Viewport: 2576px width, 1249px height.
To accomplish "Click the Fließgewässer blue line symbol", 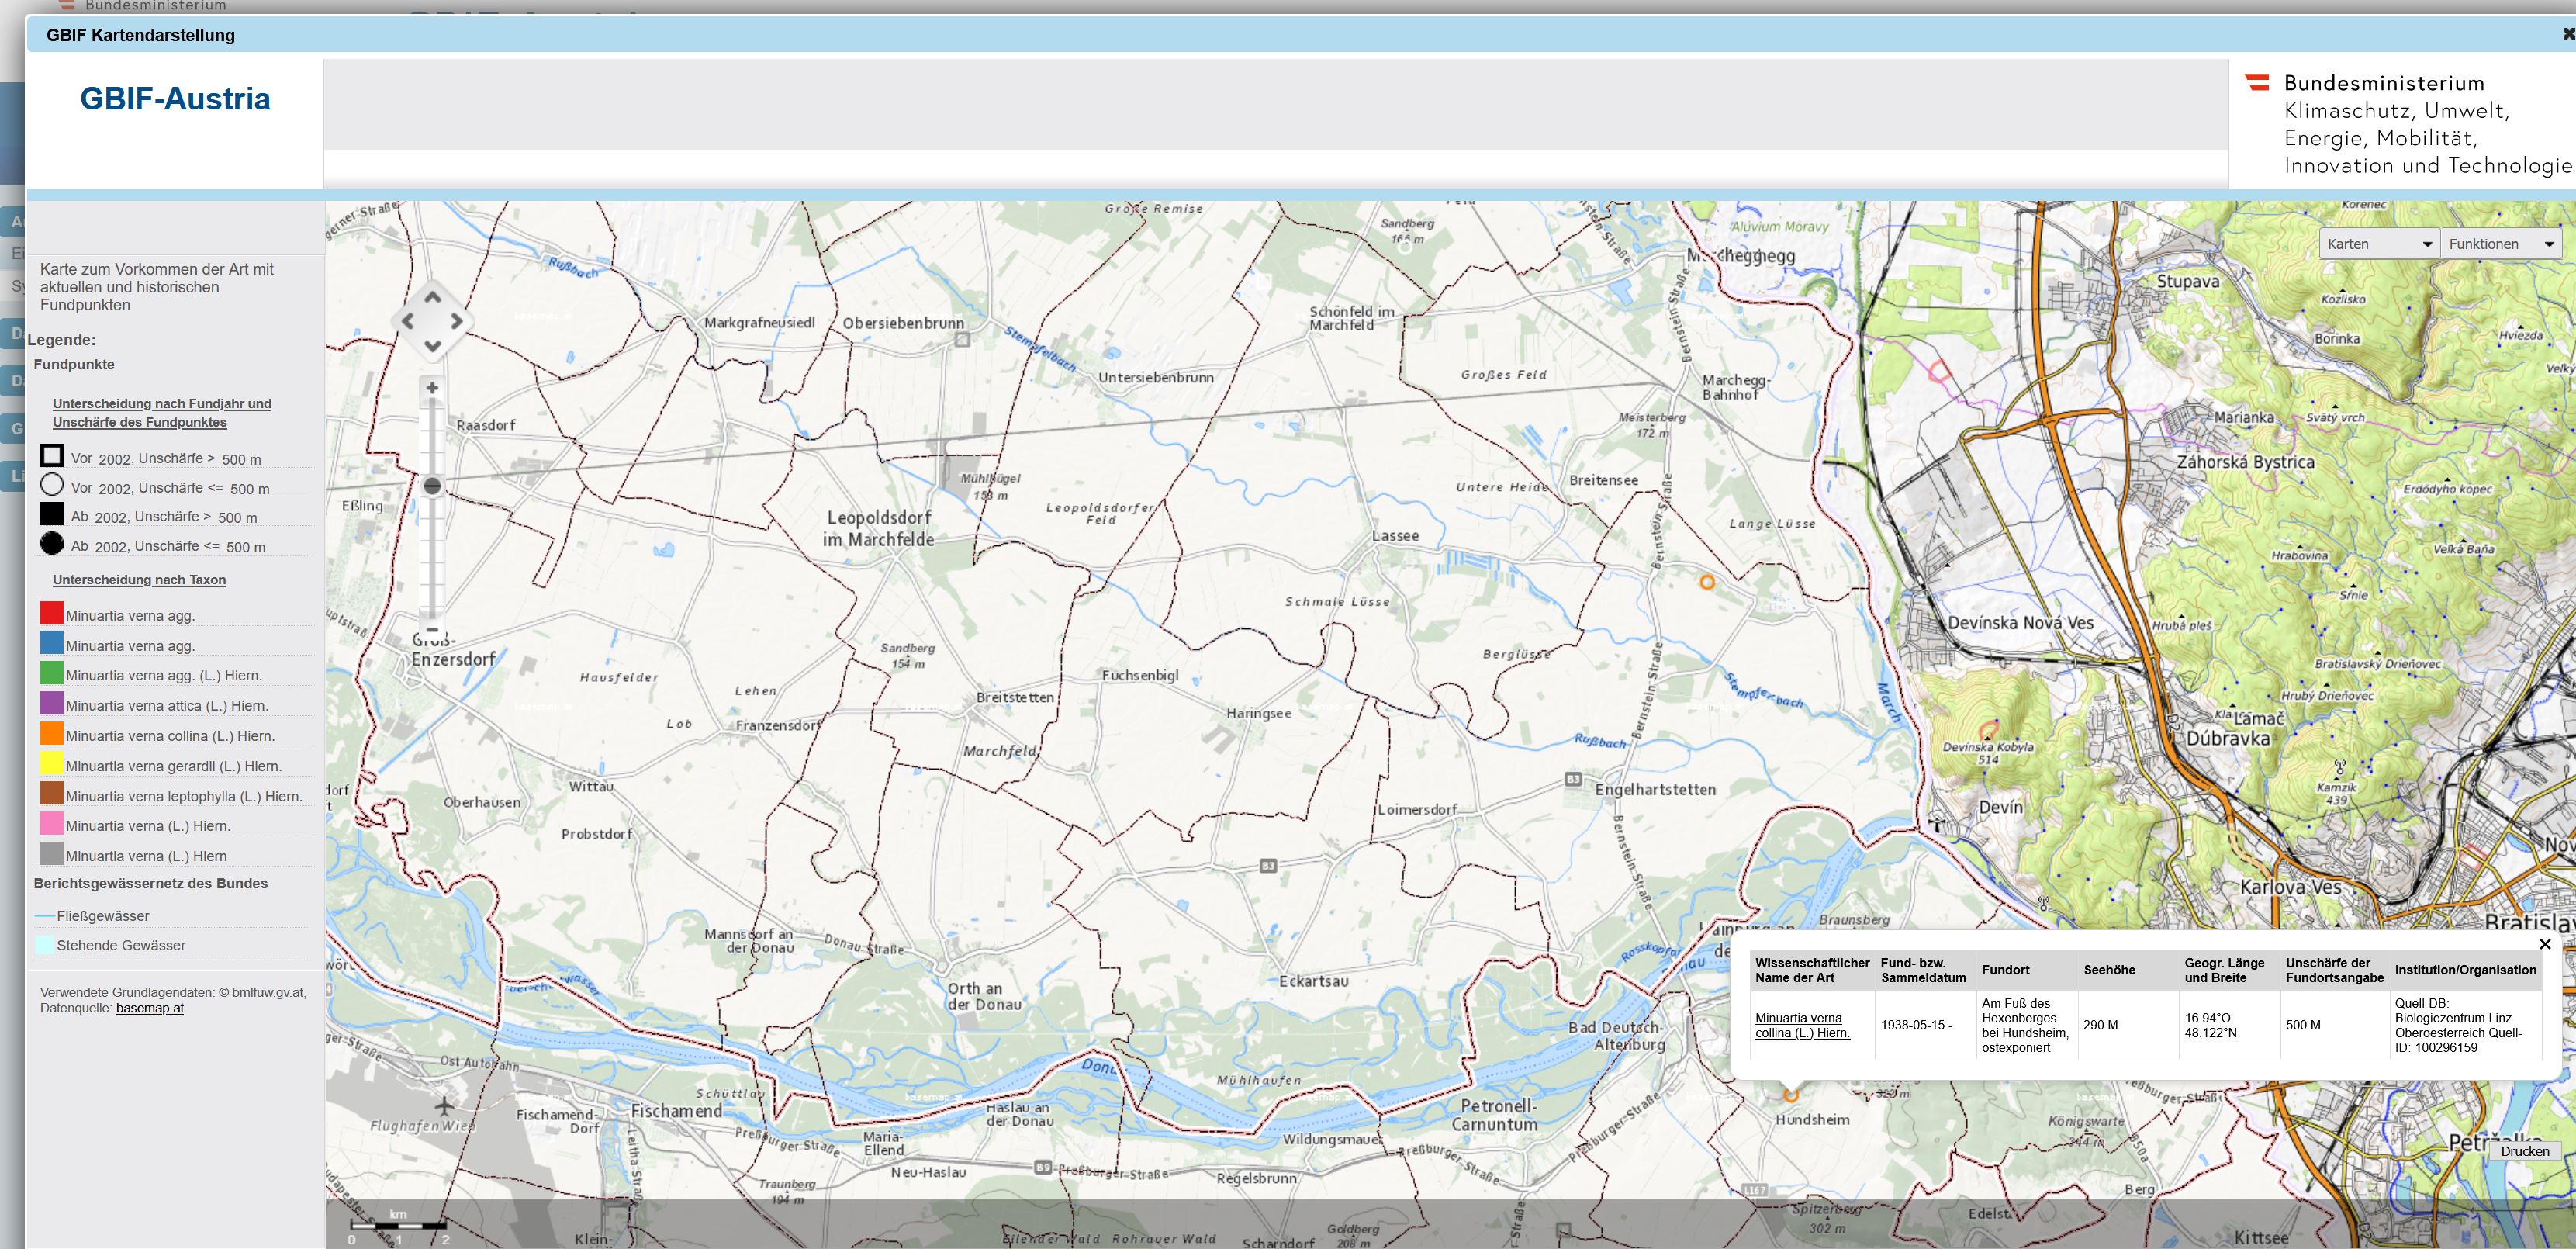I will 45,916.
